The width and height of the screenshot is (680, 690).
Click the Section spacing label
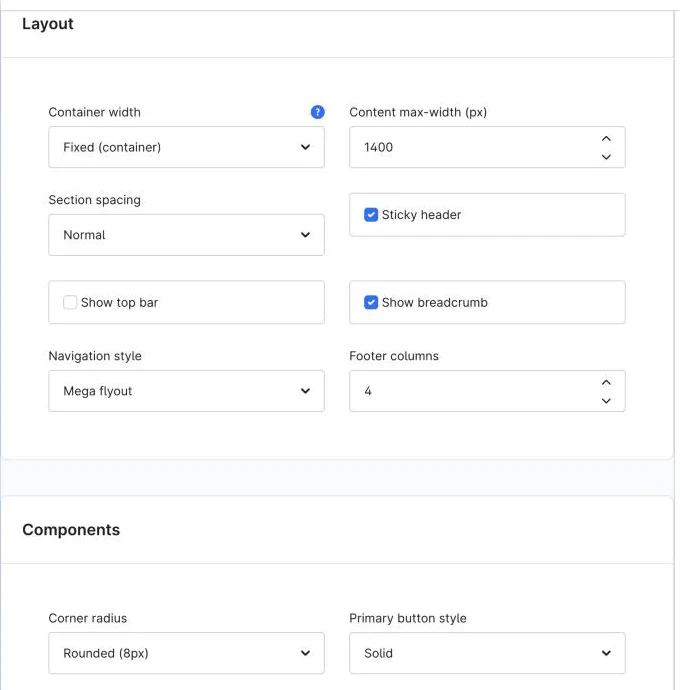pyautogui.click(x=95, y=200)
